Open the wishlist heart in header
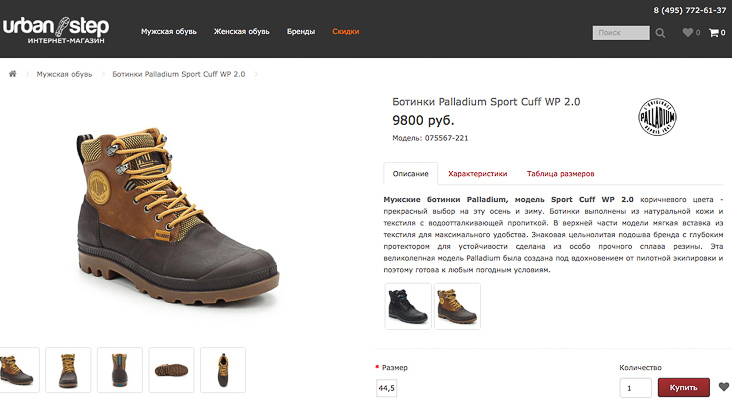 pyautogui.click(x=688, y=32)
